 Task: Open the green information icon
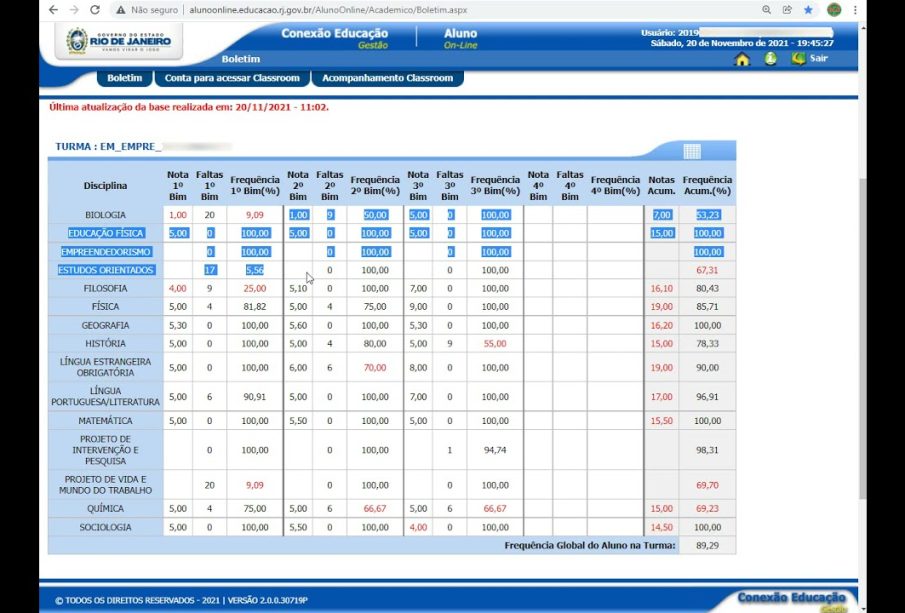tap(770, 59)
